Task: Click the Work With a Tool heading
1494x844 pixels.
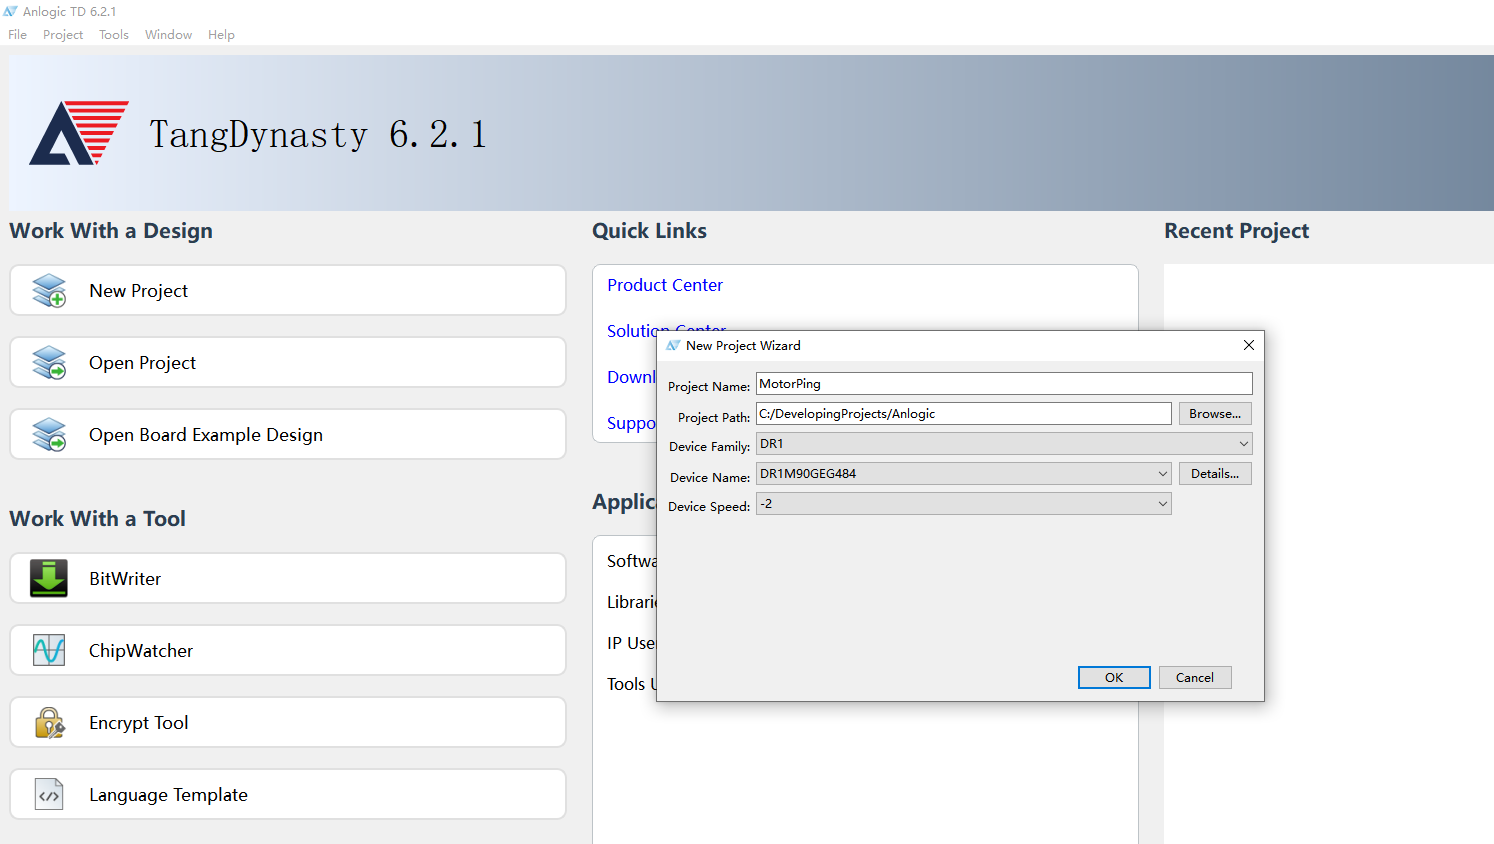Action: (x=98, y=519)
